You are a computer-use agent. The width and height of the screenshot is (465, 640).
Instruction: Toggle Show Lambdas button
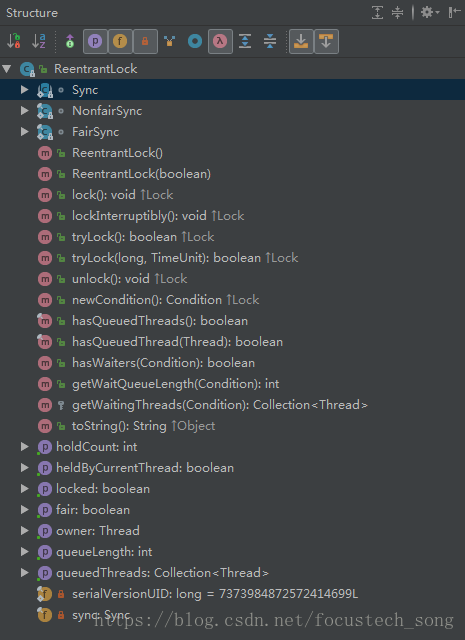click(220, 41)
